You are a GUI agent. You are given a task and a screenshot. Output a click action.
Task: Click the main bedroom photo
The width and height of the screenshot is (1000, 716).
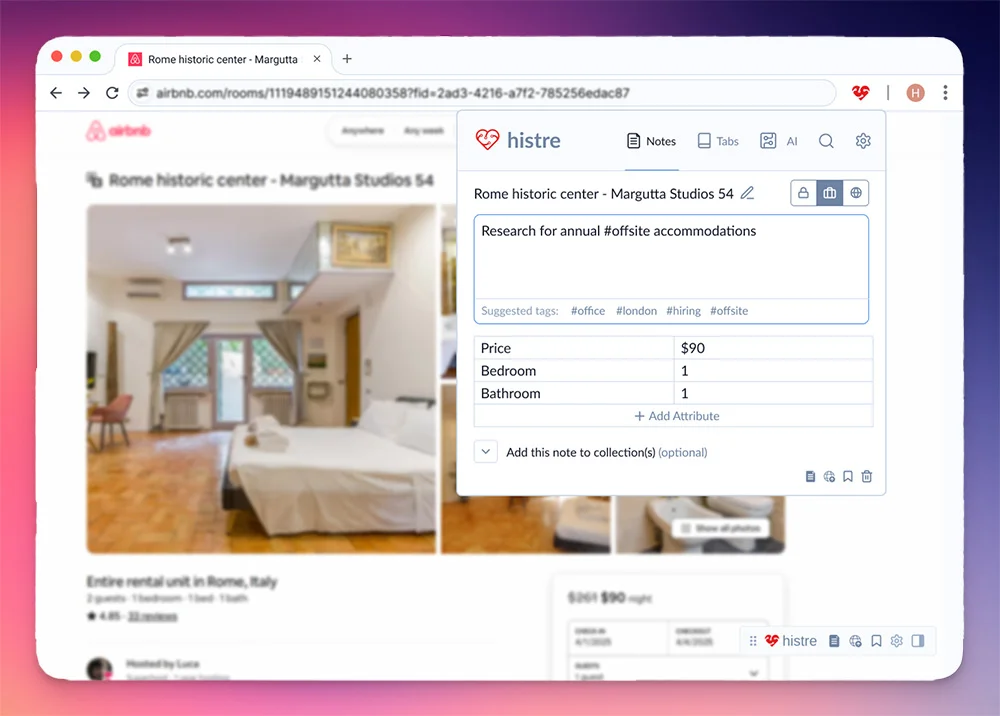pos(261,379)
